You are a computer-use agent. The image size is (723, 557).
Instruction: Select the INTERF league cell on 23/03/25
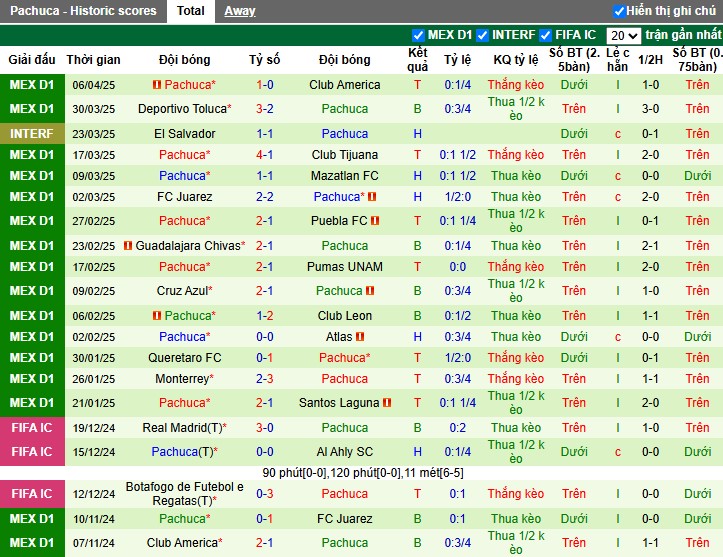[32, 134]
